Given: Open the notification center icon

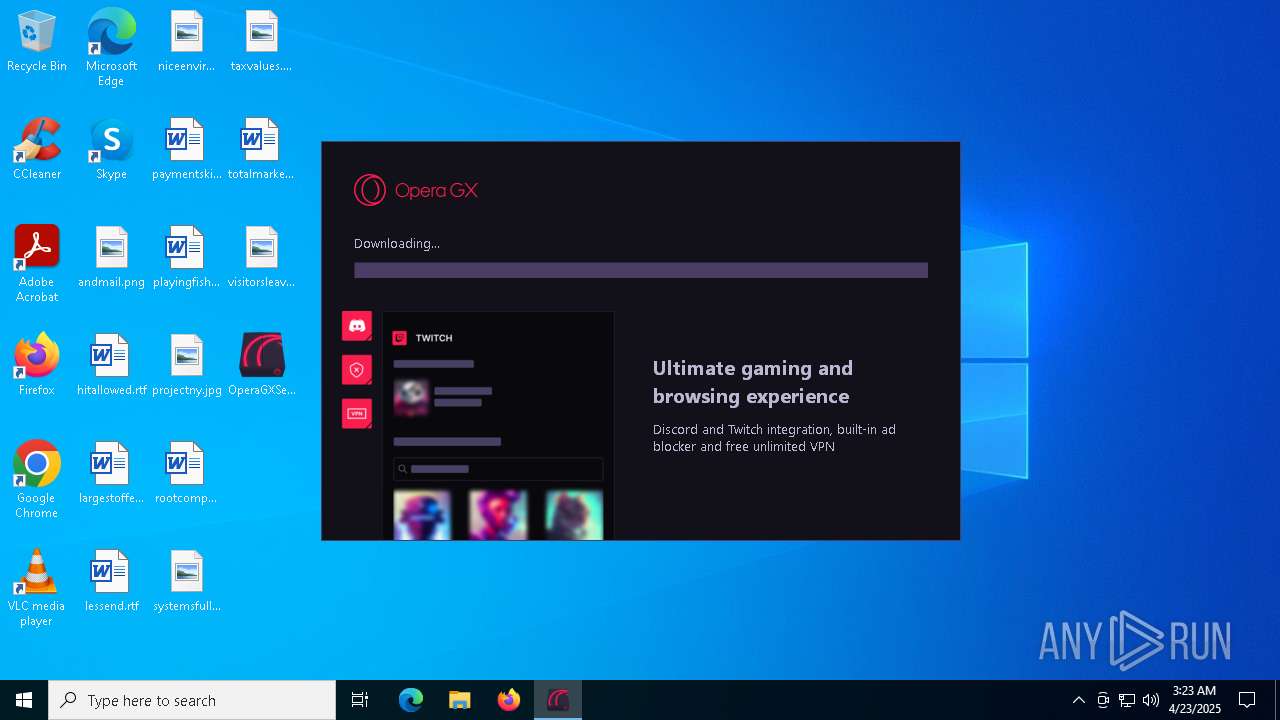Looking at the screenshot, I should coord(1247,700).
